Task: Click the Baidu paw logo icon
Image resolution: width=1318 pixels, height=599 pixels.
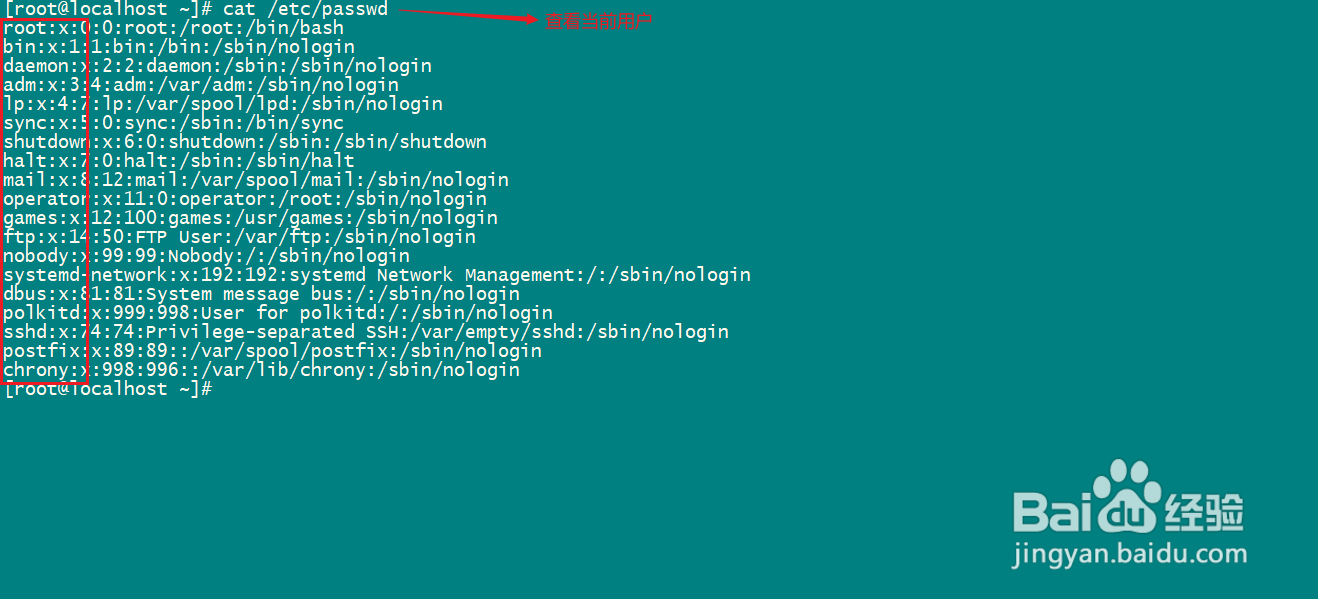Action: tap(1126, 498)
